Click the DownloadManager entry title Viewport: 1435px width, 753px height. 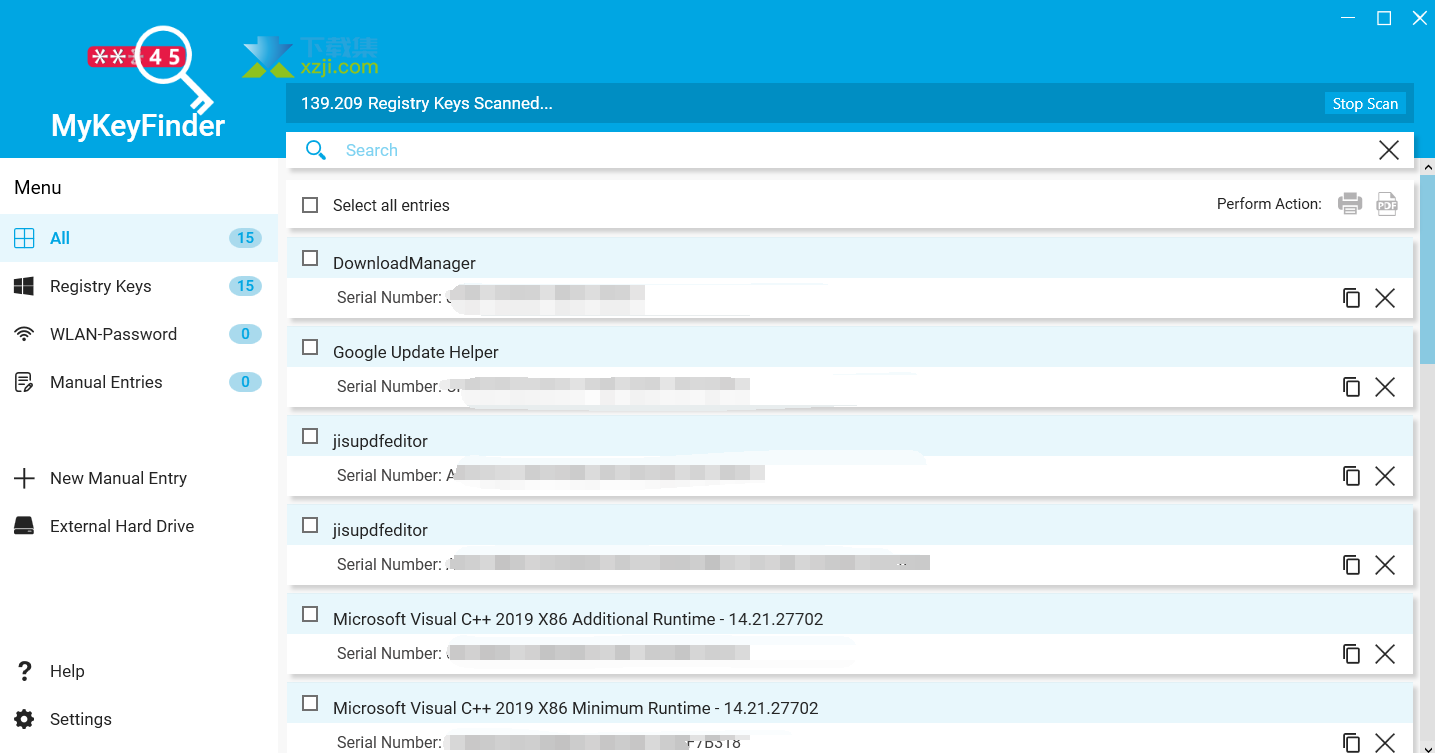click(404, 263)
